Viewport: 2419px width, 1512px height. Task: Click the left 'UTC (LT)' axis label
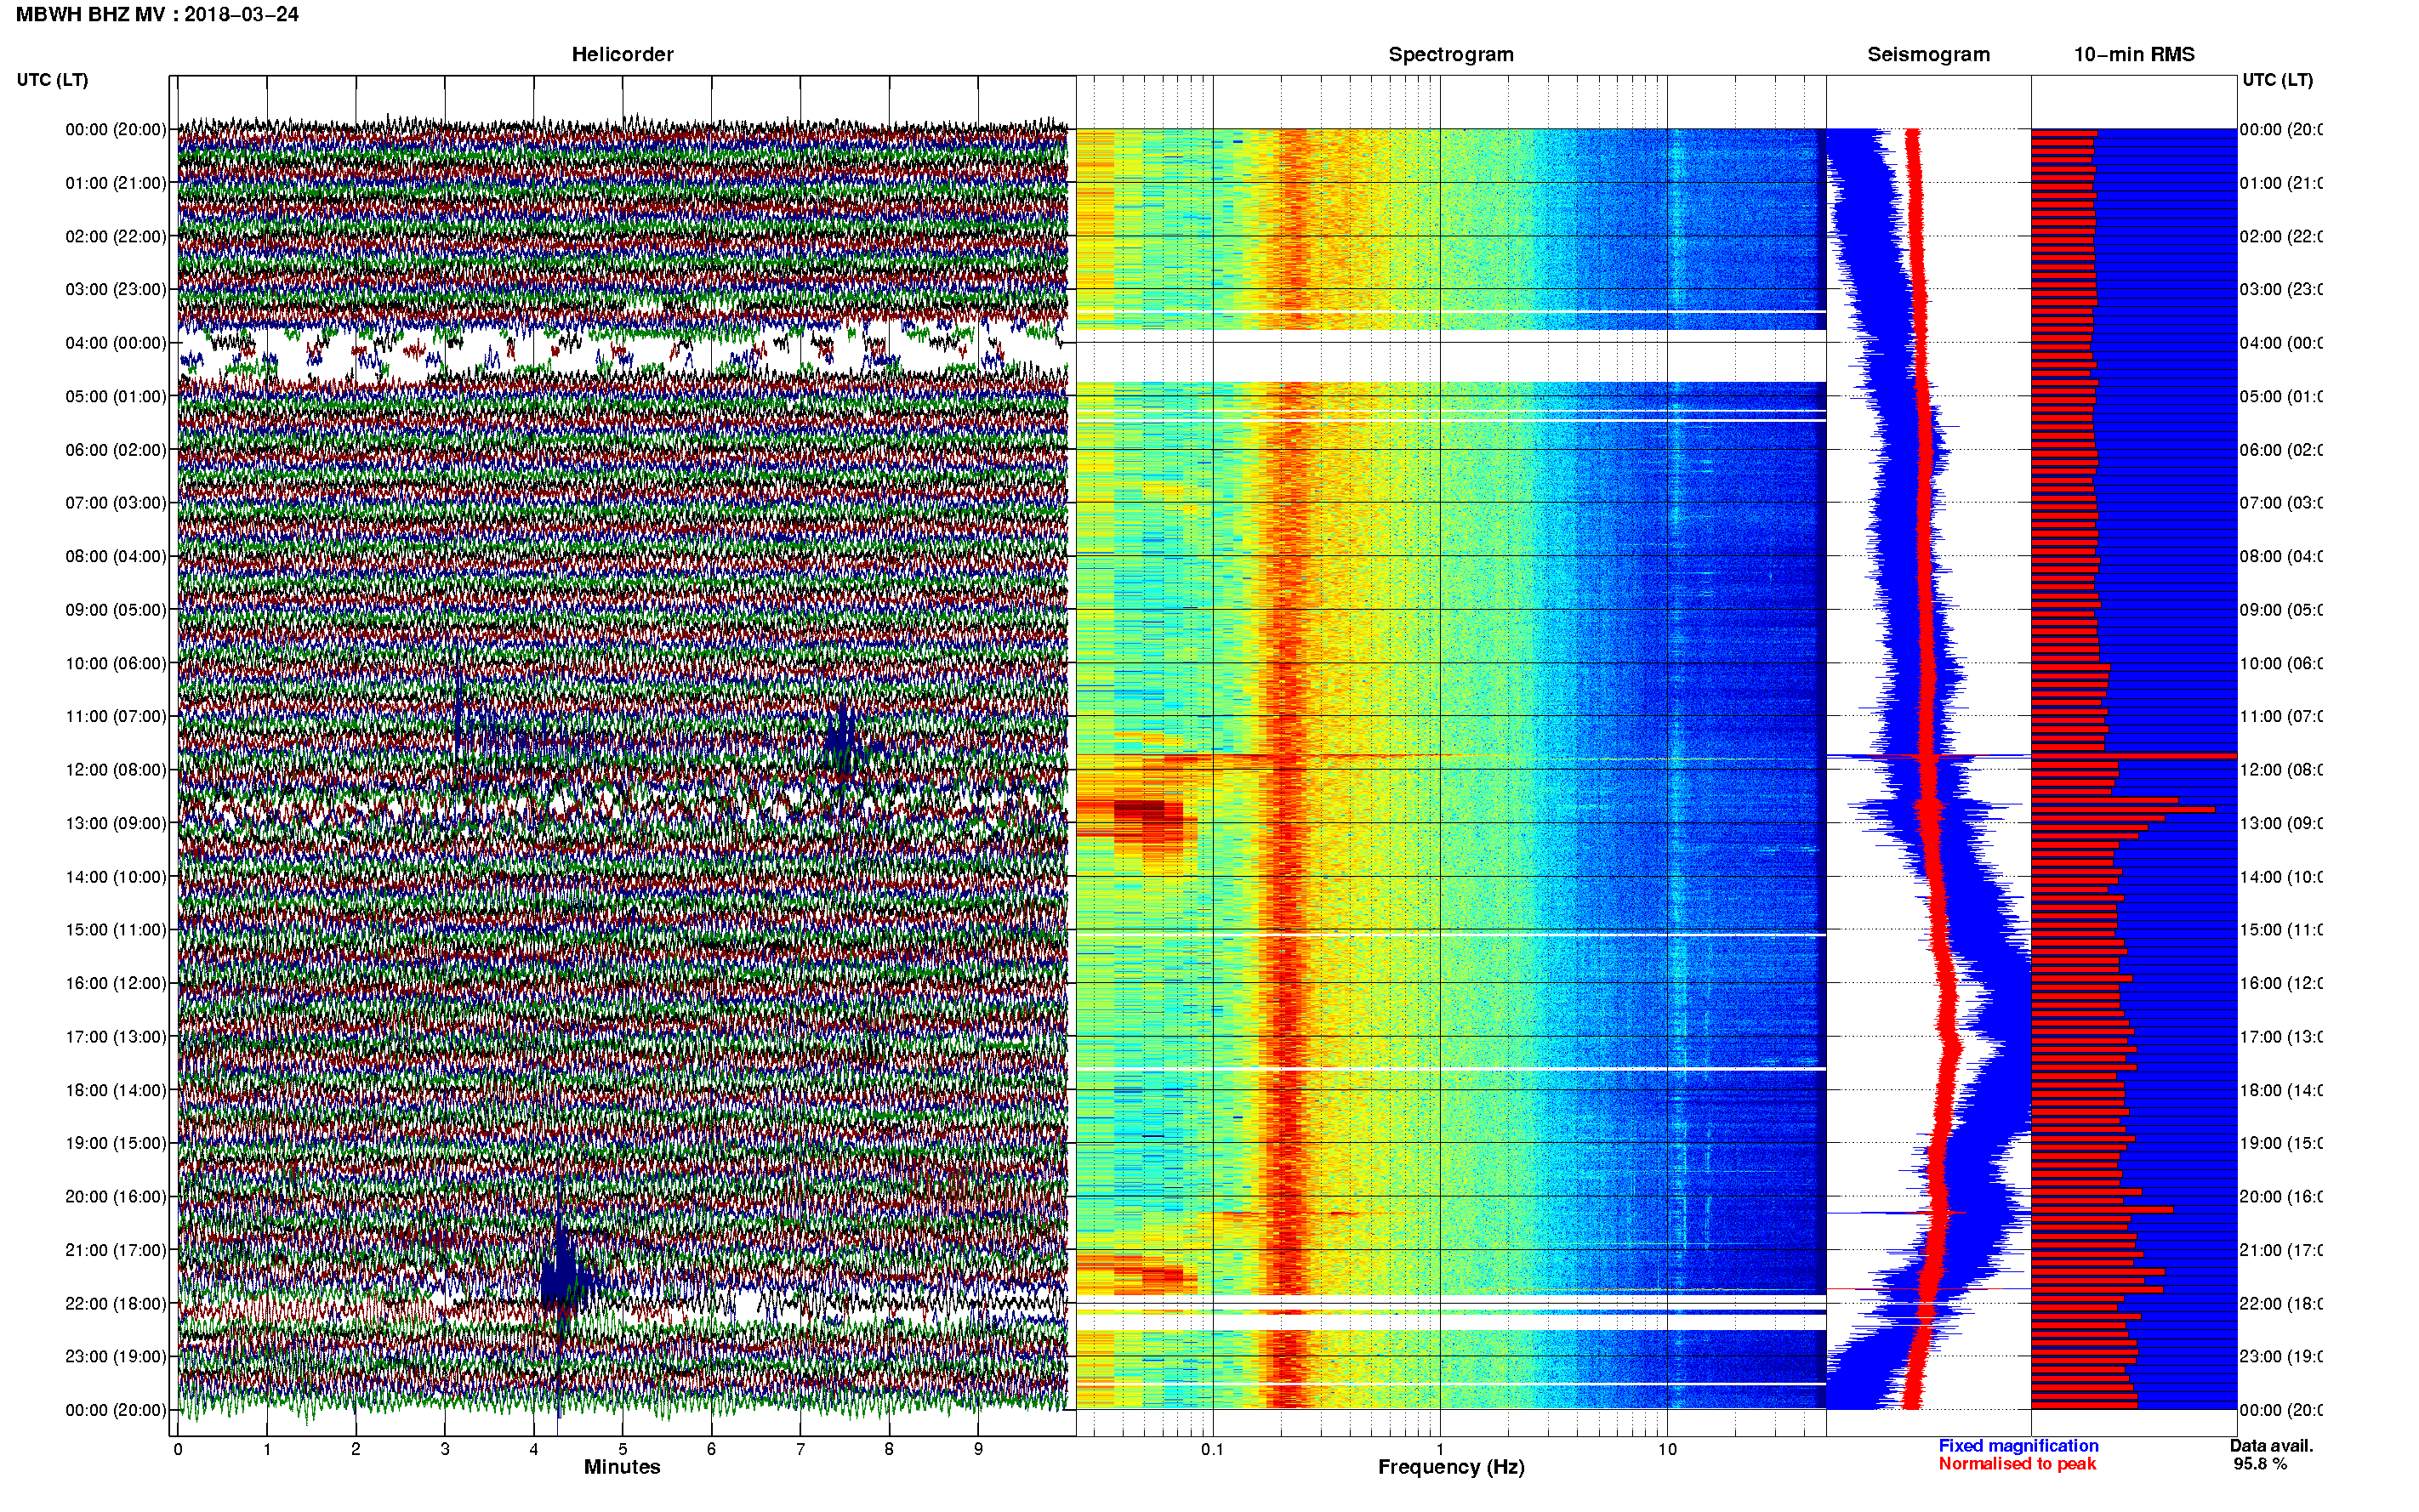click(52, 80)
